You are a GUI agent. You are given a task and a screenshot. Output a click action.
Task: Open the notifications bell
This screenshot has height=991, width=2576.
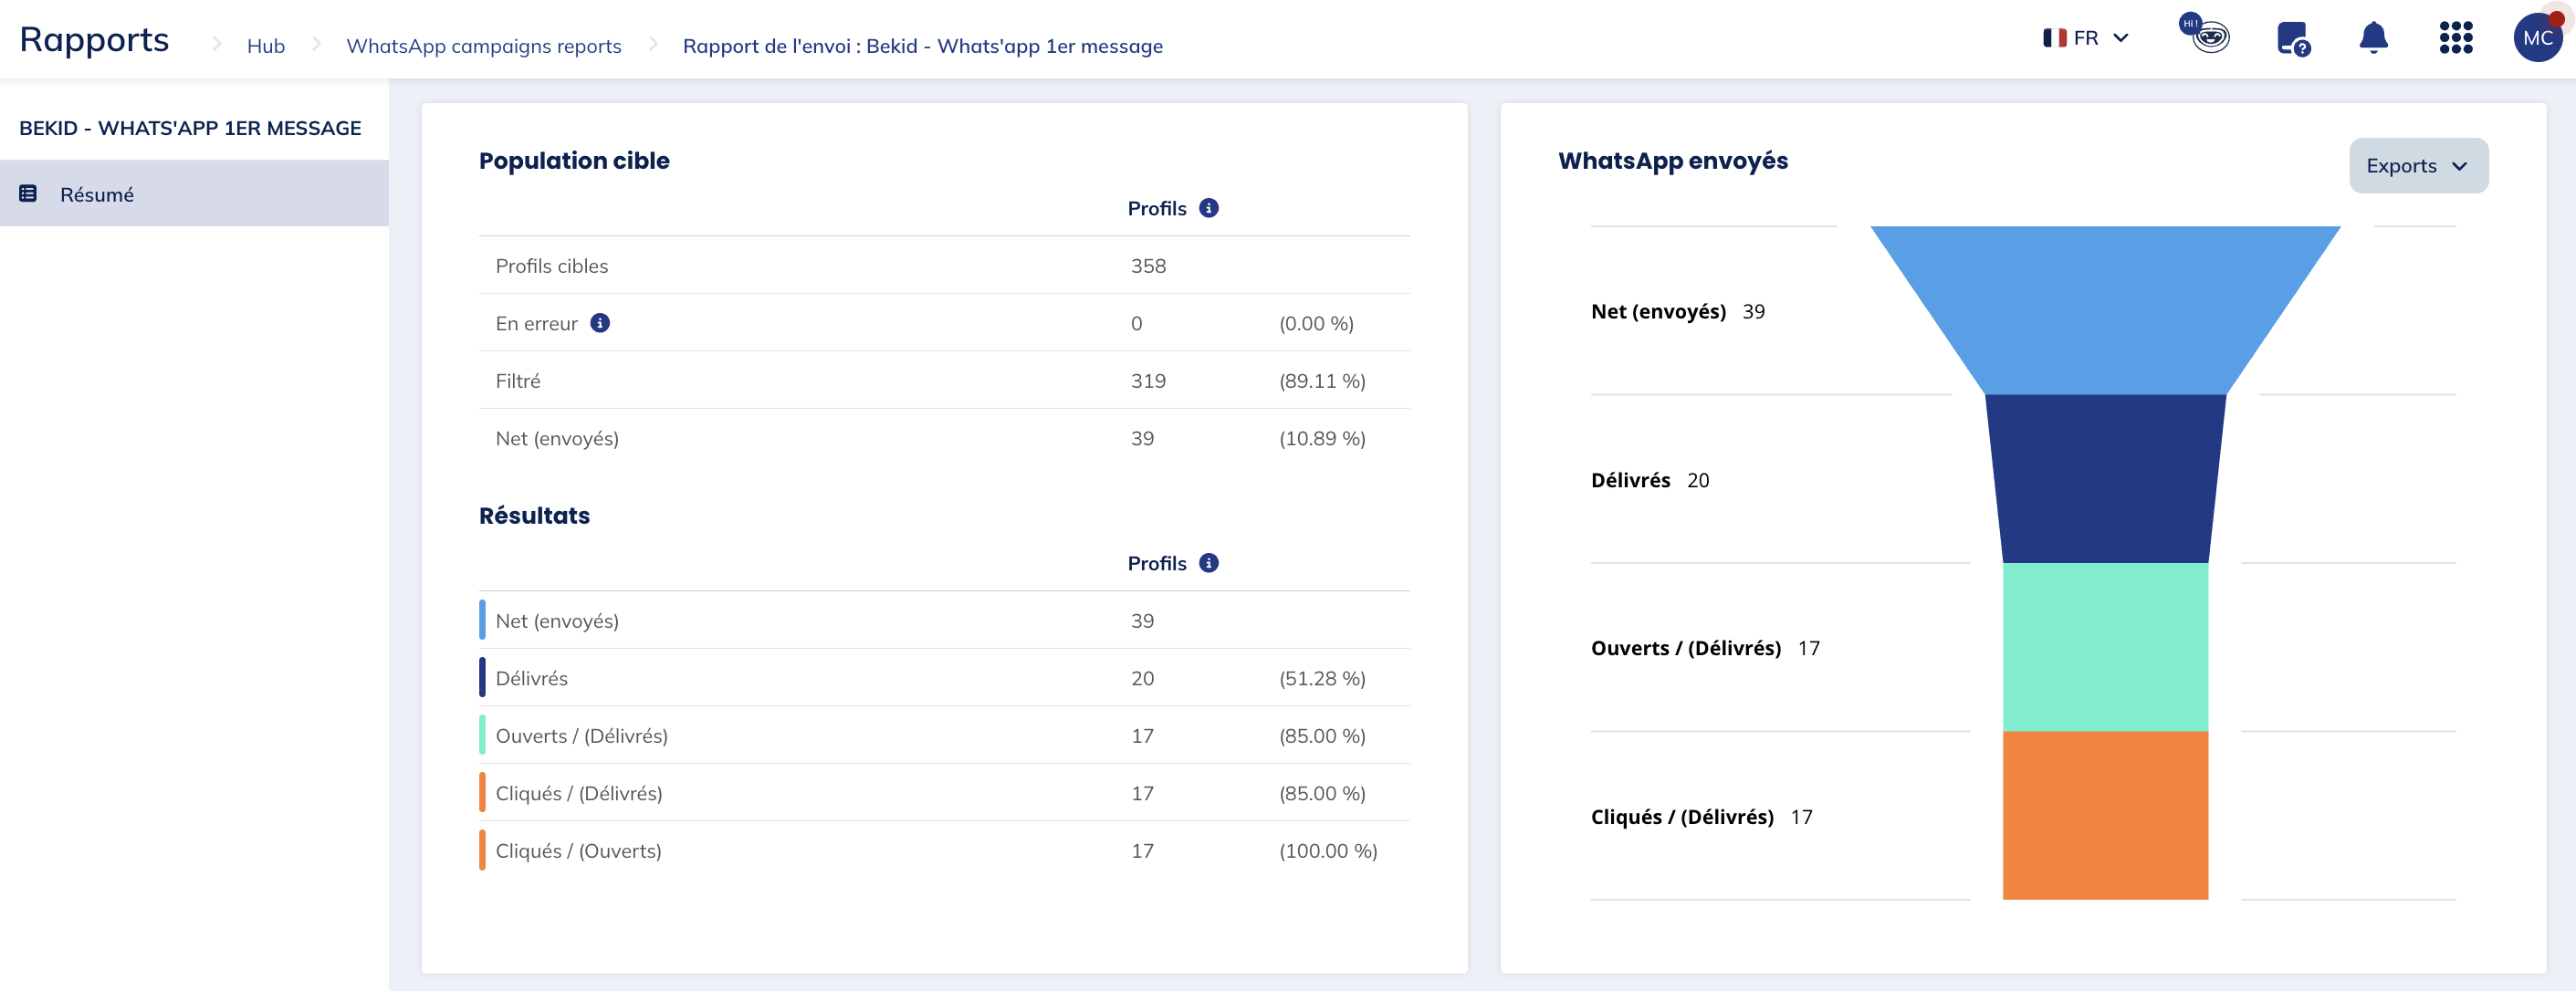[2374, 38]
